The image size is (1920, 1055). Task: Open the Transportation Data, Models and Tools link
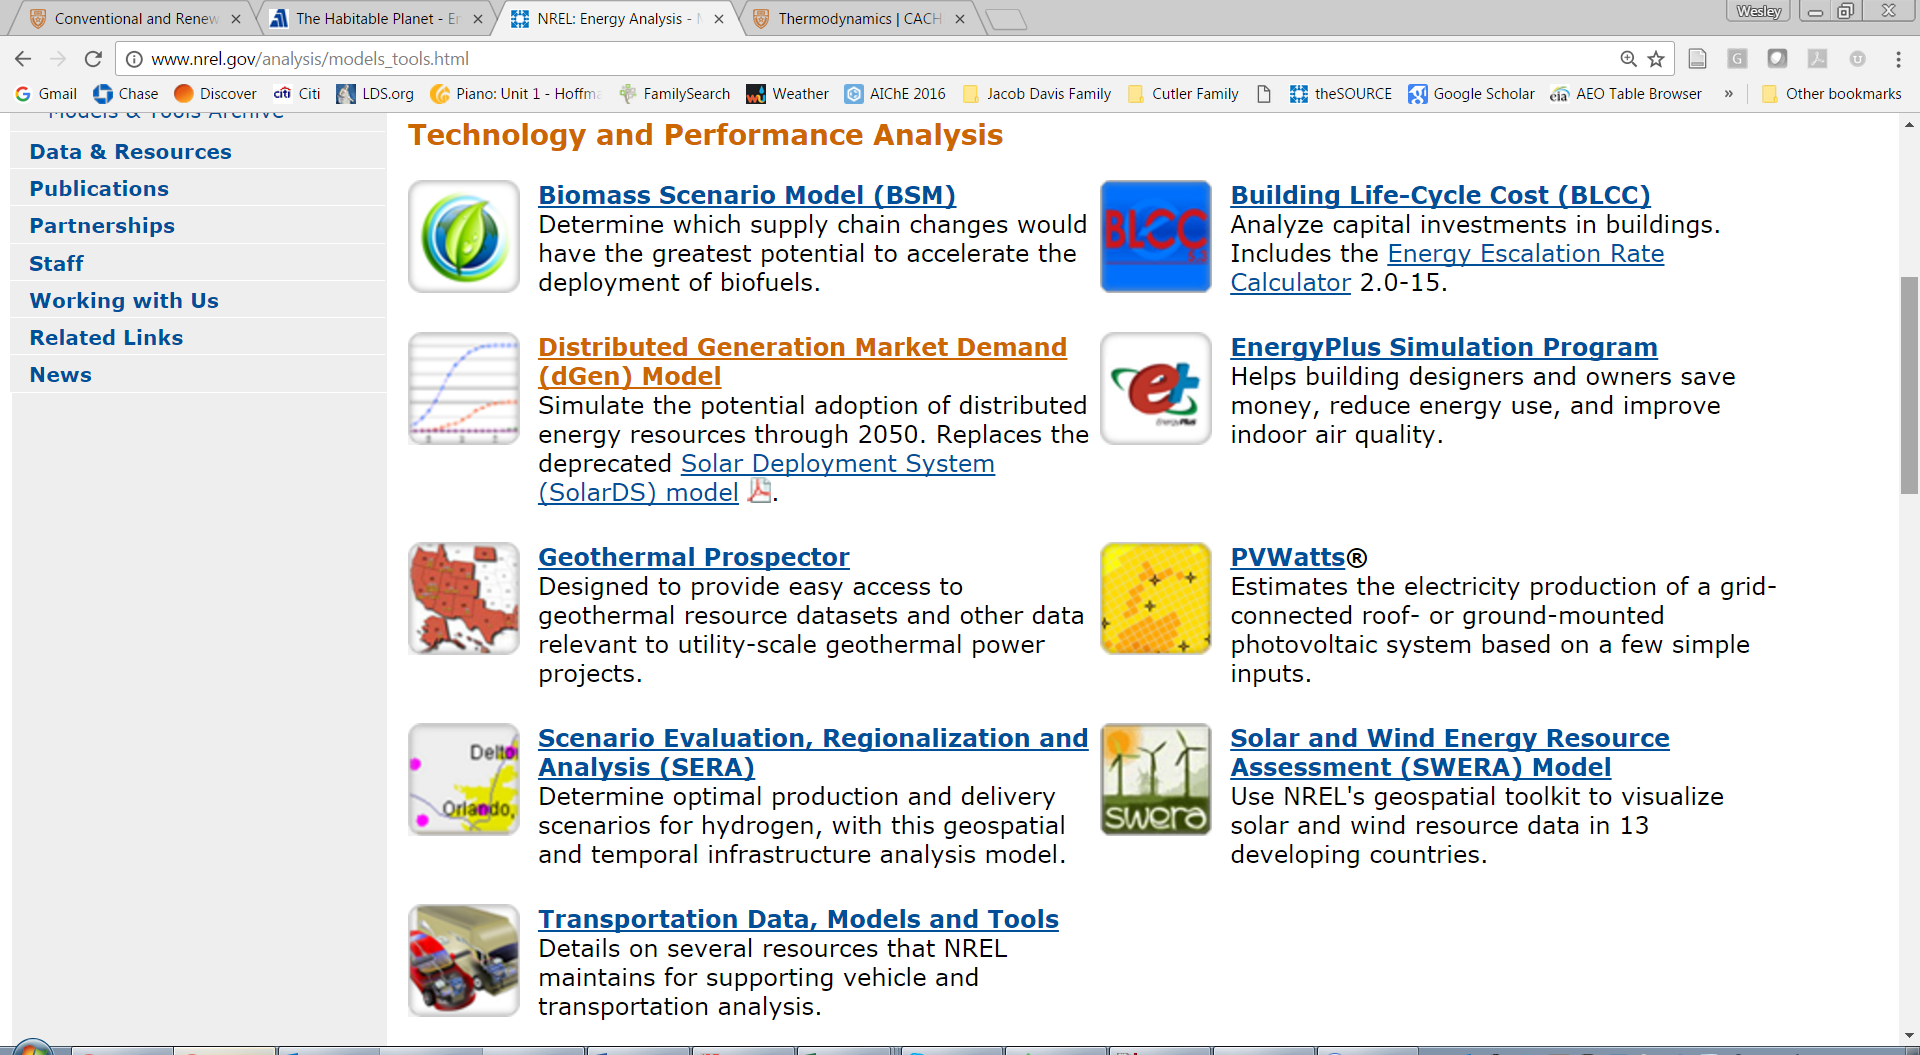click(x=797, y=919)
